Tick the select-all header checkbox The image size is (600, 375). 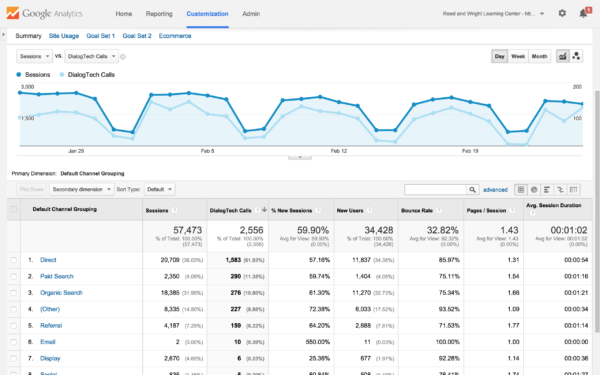click(14, 209)
